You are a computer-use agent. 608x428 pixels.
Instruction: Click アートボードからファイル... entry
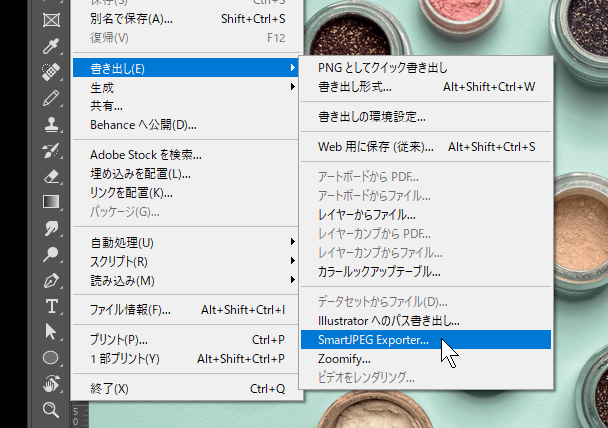point(426,196)
